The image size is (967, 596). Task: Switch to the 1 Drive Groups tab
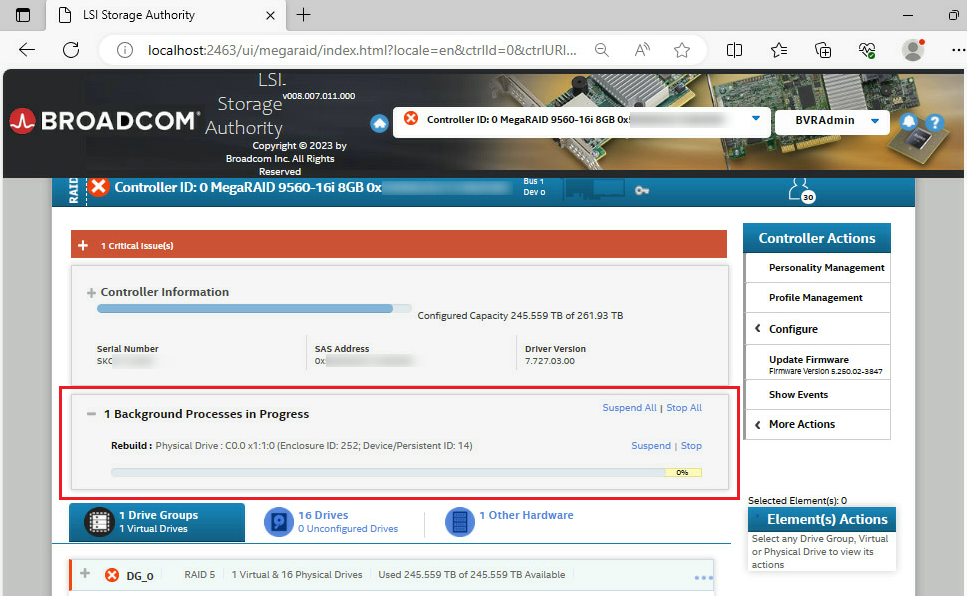(157, 522)
